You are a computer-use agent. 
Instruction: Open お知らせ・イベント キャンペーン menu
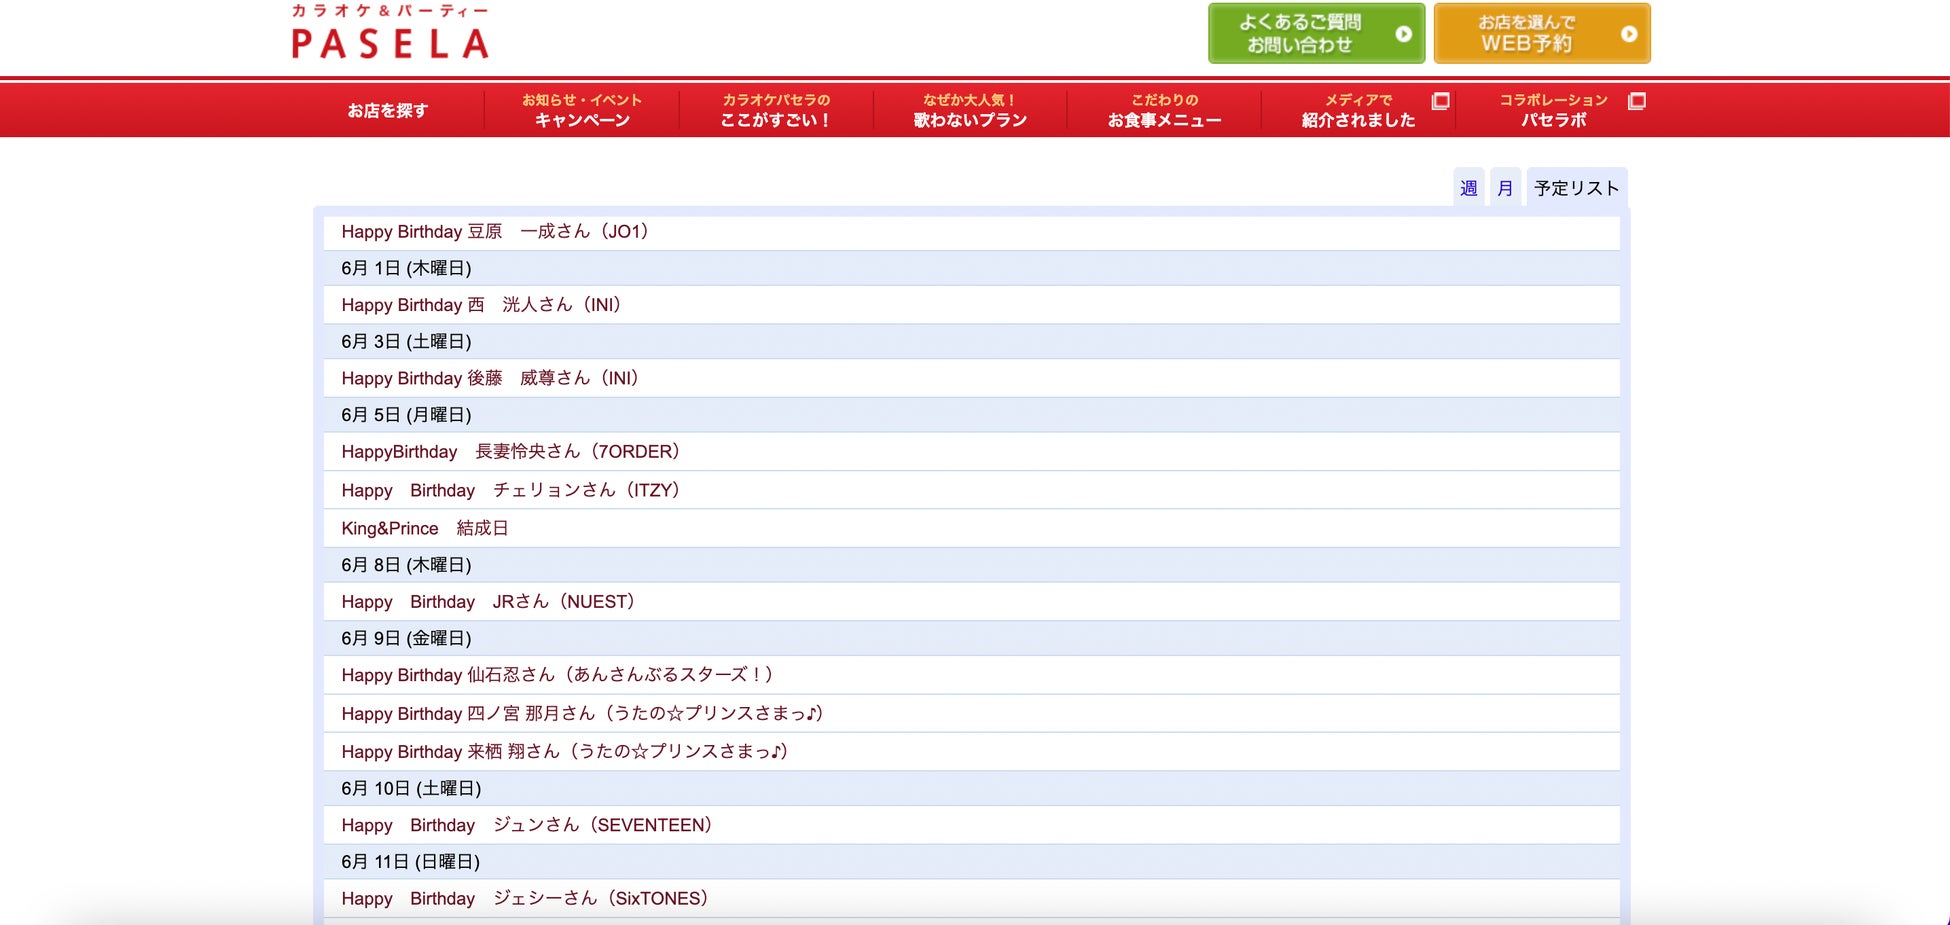582,110
